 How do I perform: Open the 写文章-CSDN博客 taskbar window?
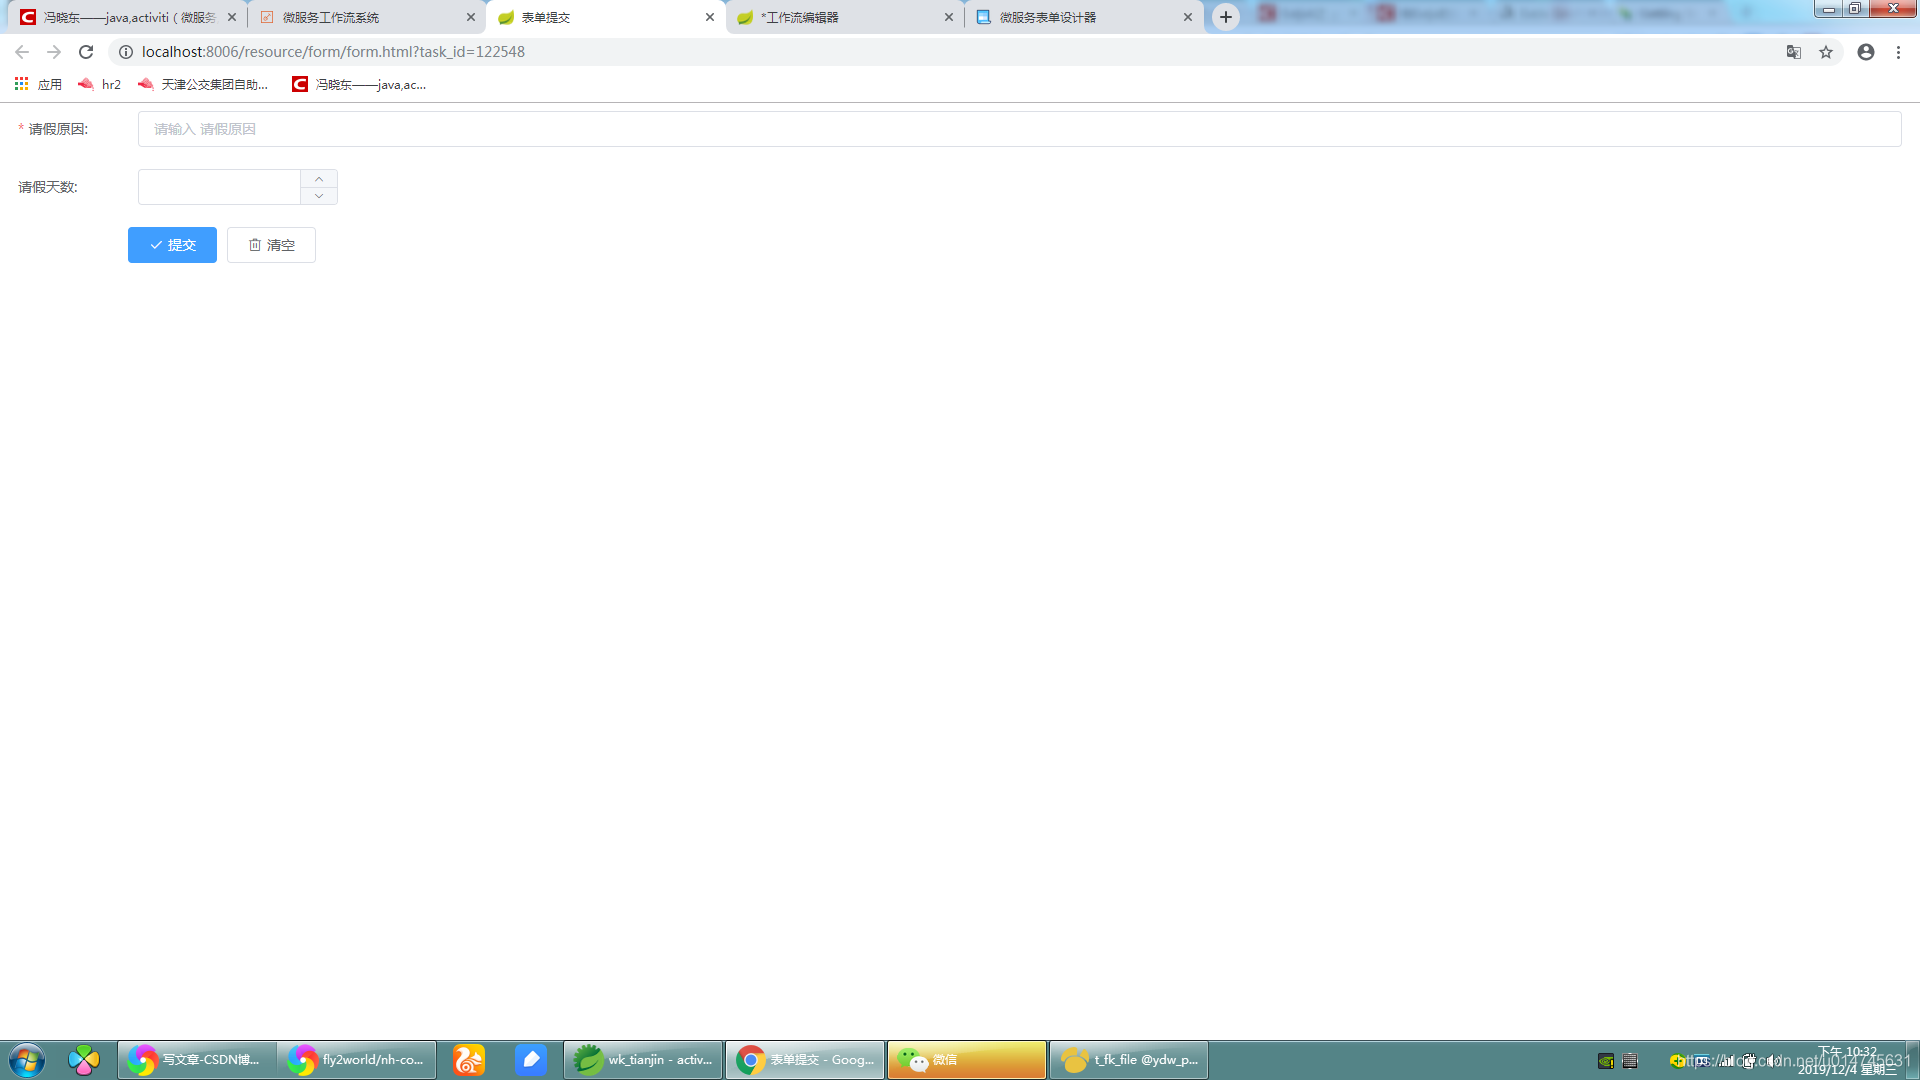coord(197,1060)
